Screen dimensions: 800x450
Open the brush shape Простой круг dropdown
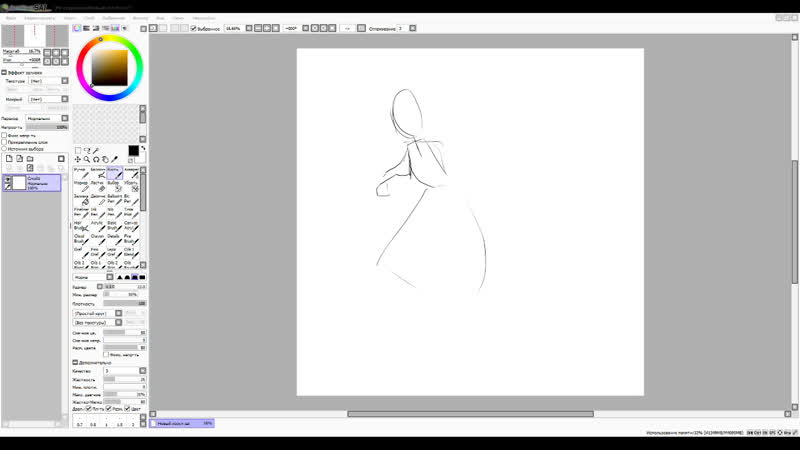point(97,313)
